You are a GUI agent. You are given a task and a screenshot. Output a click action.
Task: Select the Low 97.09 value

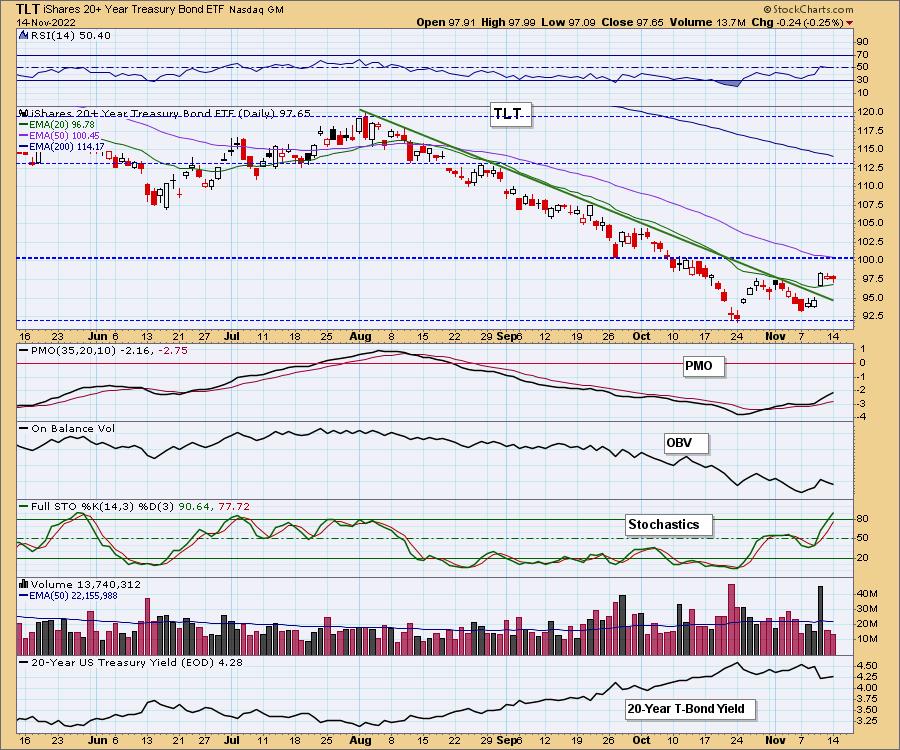568,22
